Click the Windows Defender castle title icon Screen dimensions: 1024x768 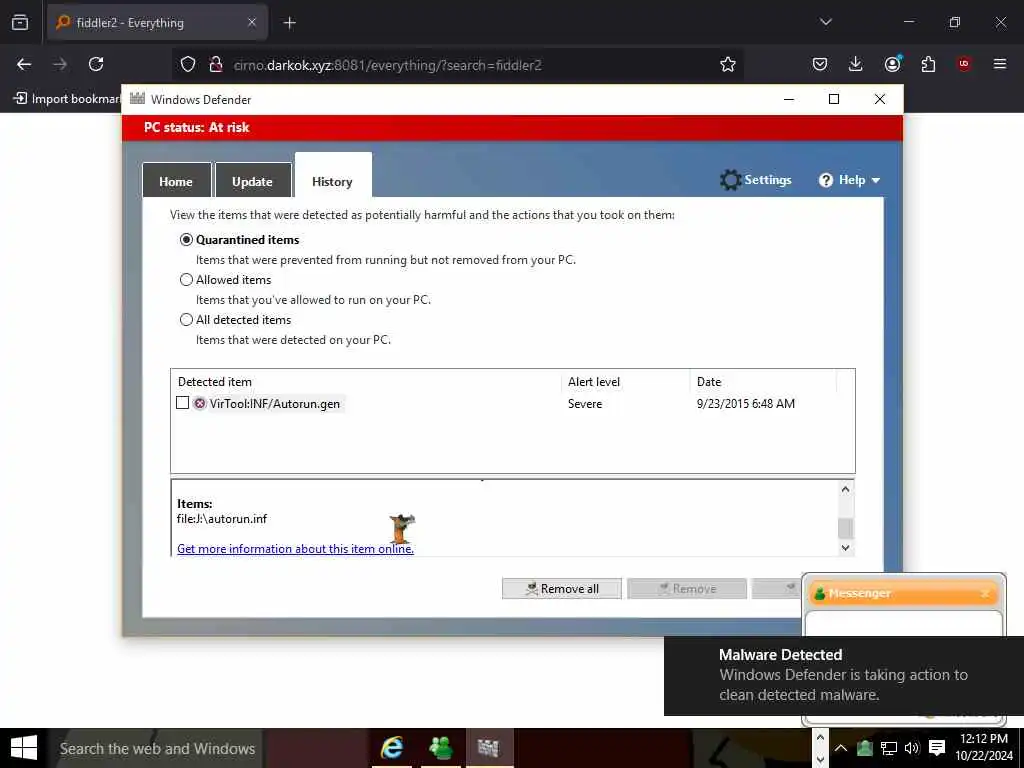click(137, 99)
